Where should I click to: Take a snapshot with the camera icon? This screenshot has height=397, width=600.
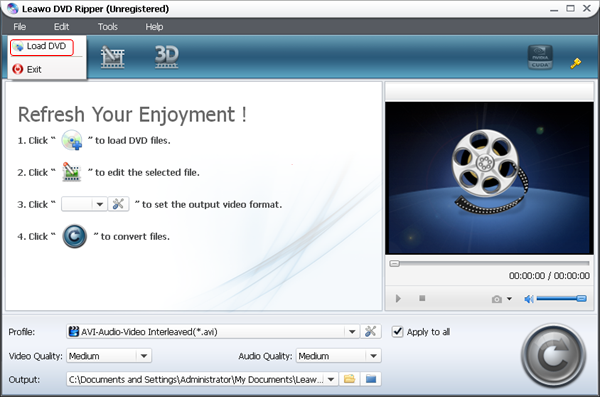(497, 299)
